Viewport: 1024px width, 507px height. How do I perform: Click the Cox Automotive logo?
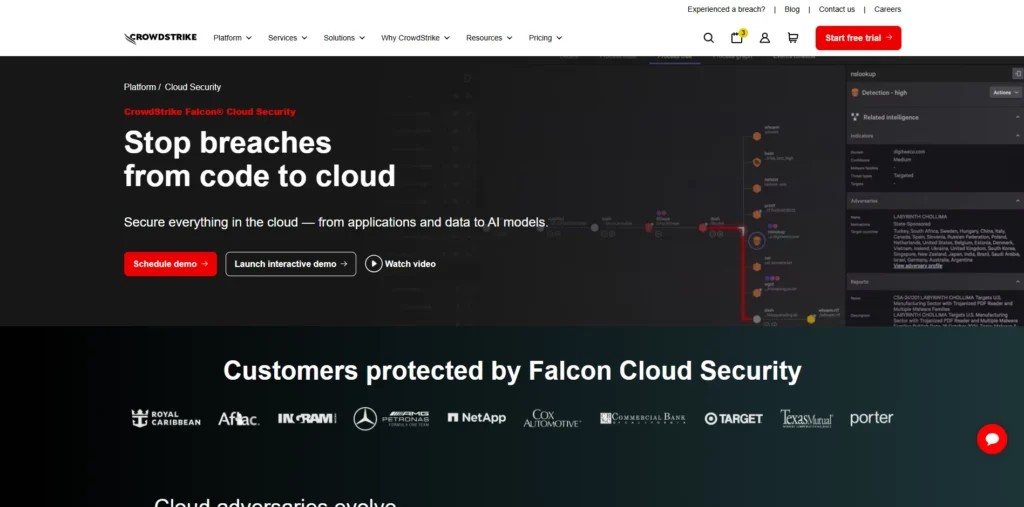[x=552, y=418]
